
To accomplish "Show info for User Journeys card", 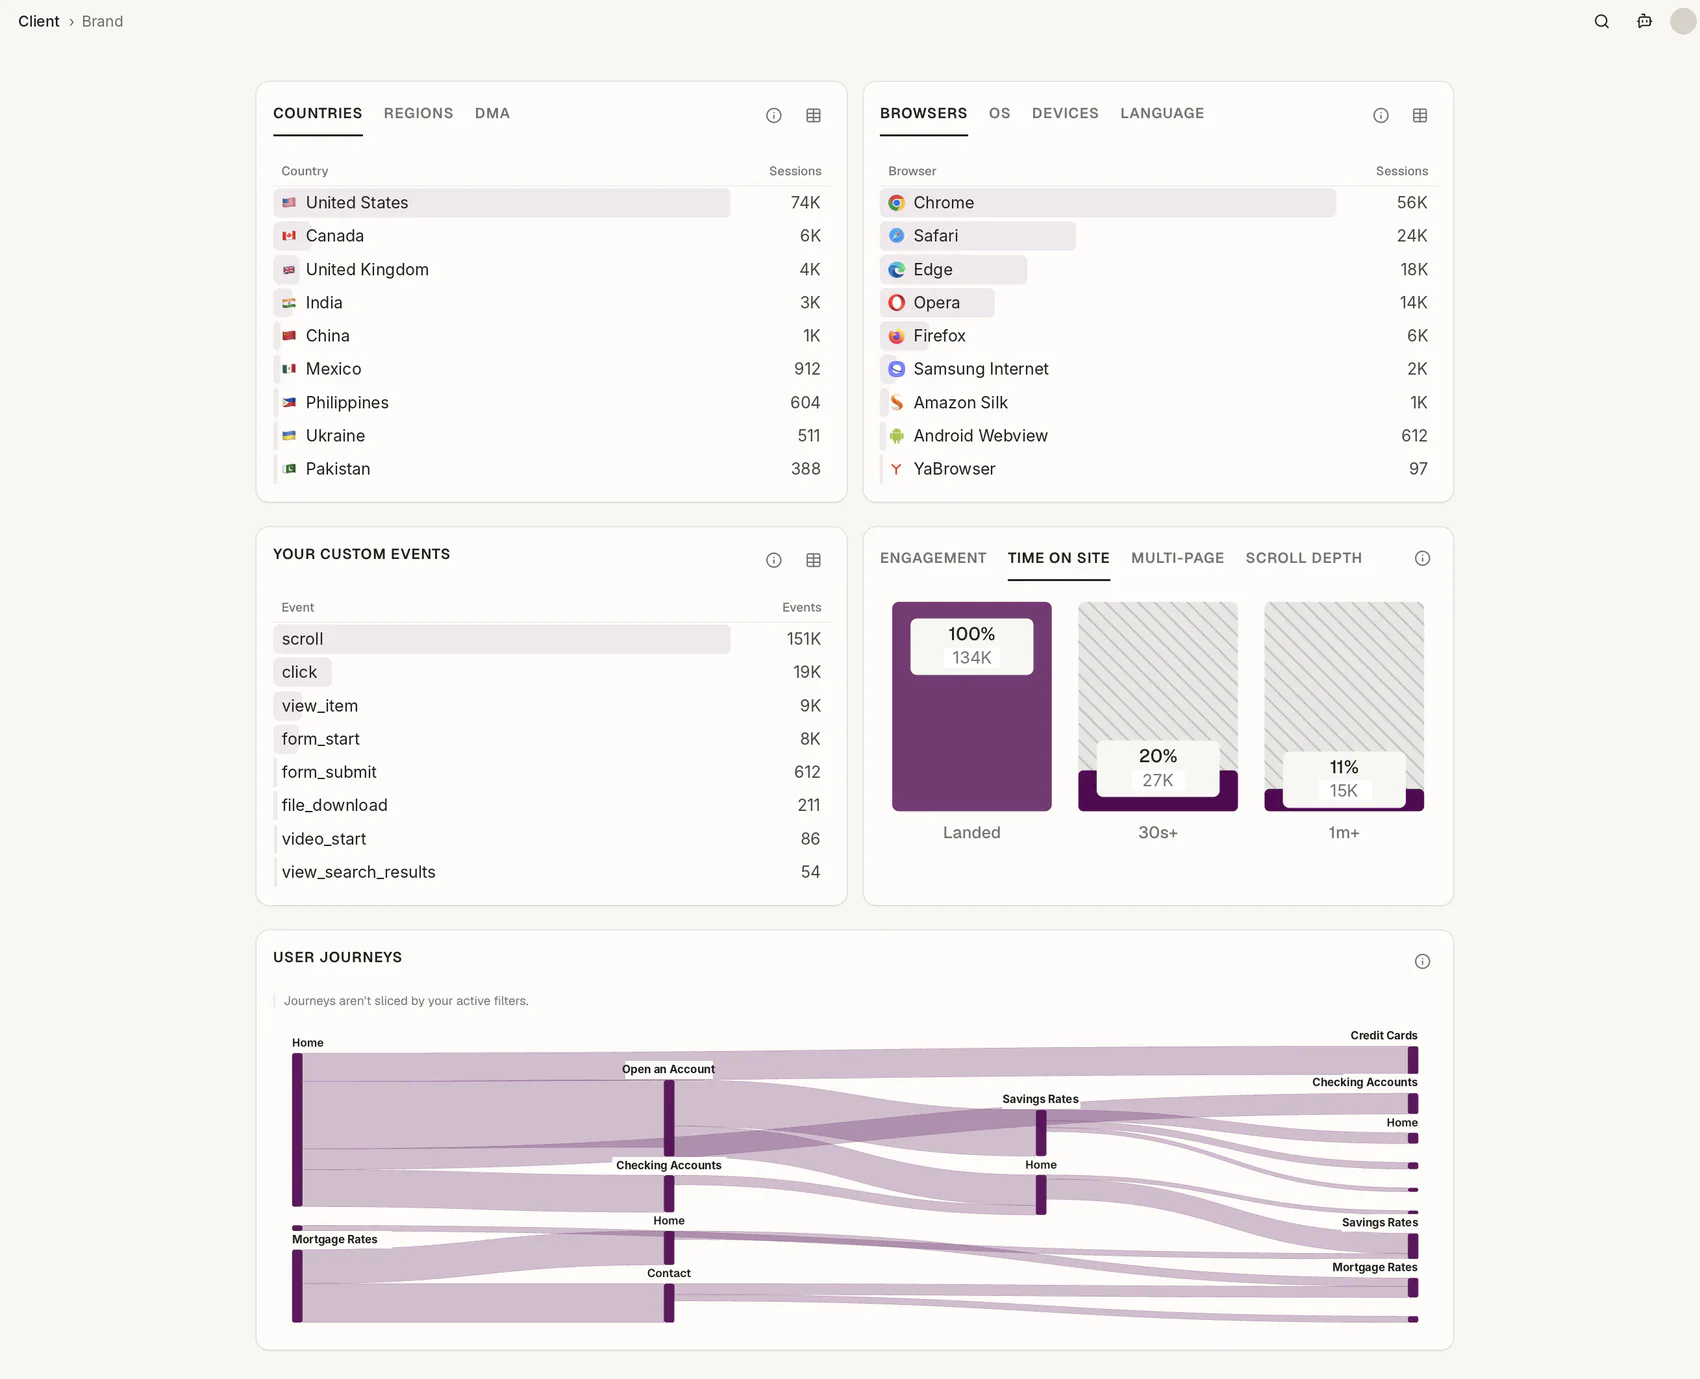I will pos(1422,961).
